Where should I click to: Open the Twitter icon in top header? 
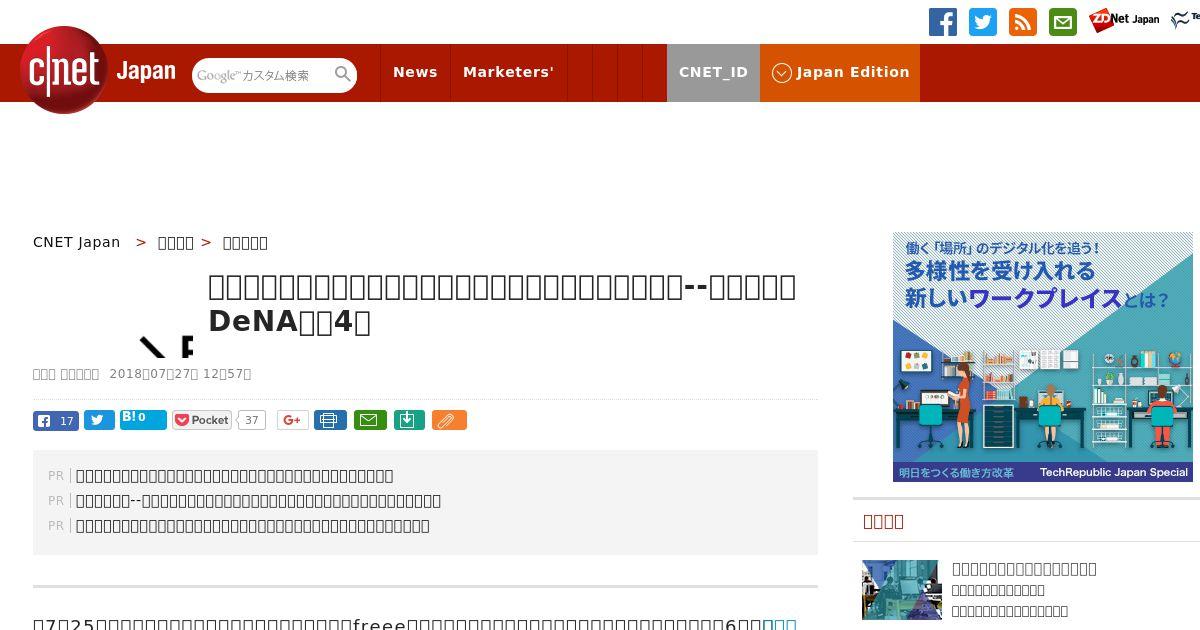coord(983,22)
